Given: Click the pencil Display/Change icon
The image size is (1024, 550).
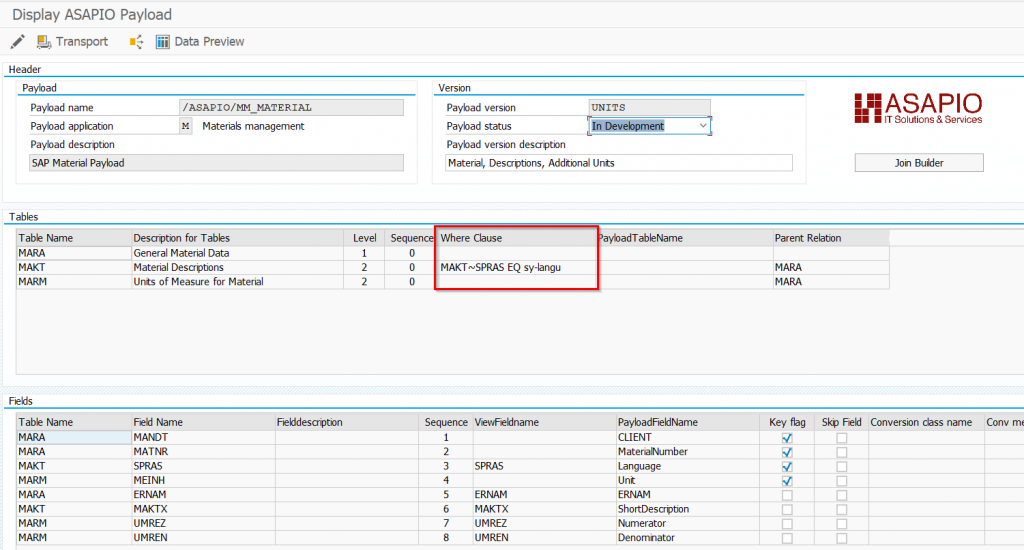Looking at the screenshot, I should coord(17,42).
